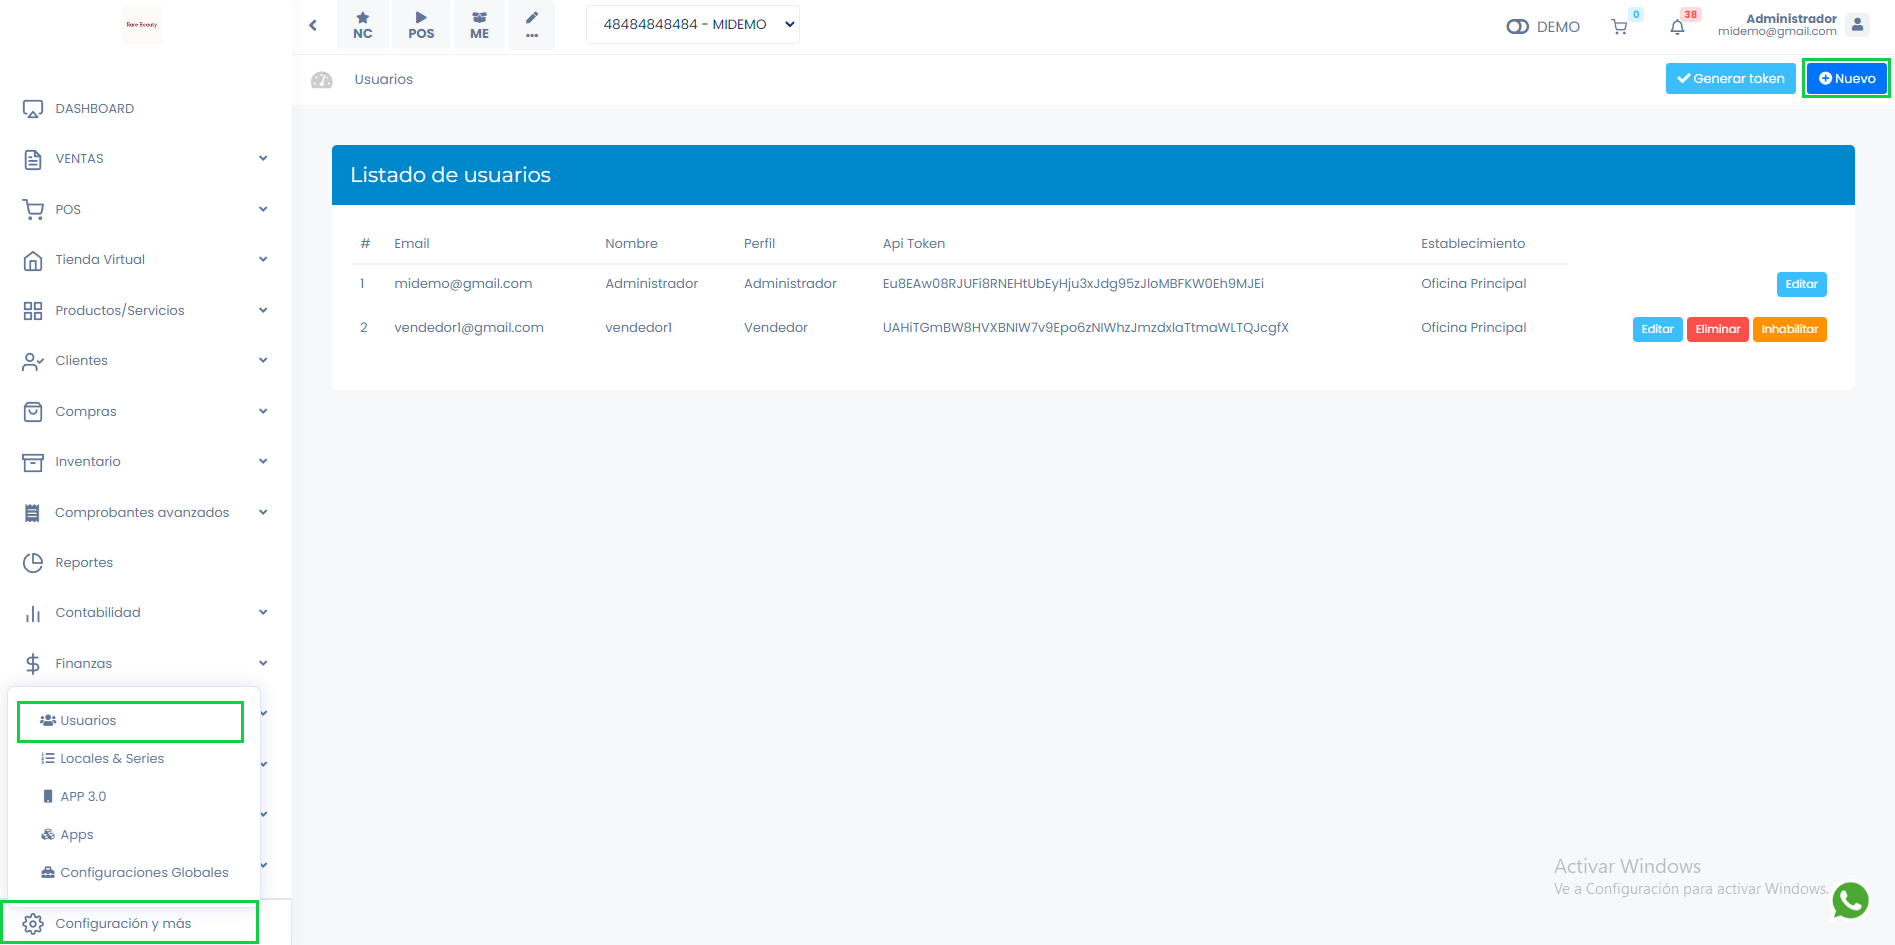Click the administrator profile avatar icon

(1857, 25)
